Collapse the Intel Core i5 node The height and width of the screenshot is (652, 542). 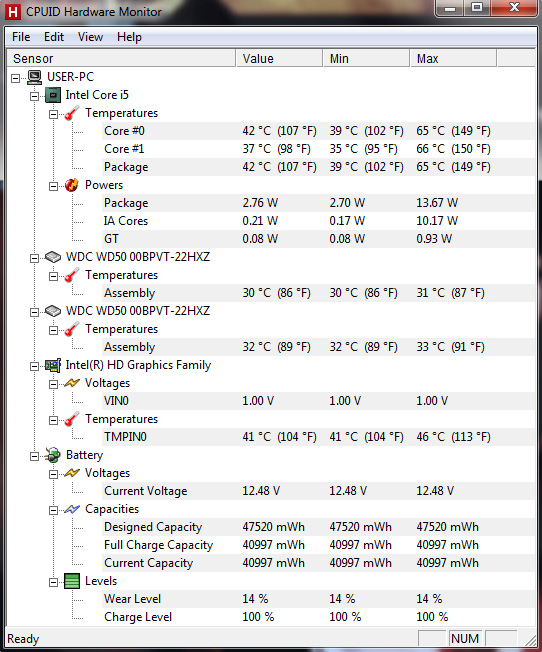pyautogui.click(x=34, y=96)
